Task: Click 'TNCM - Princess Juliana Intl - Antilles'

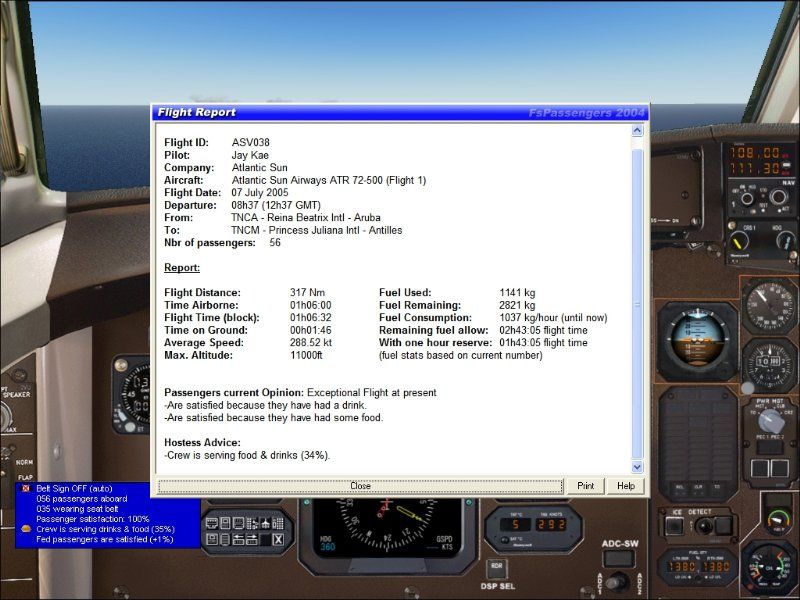Action: (316, 230)
